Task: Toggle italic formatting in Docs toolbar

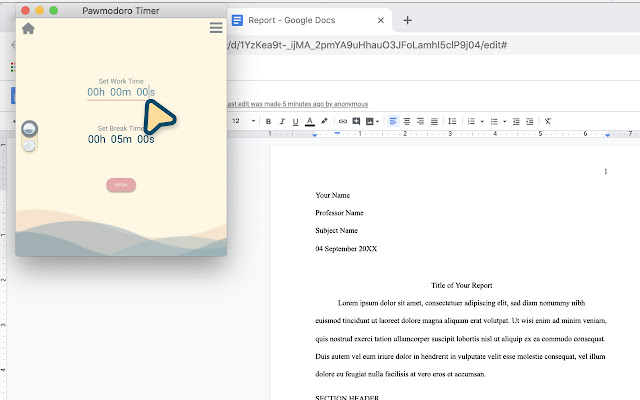Action: (282, 121)
